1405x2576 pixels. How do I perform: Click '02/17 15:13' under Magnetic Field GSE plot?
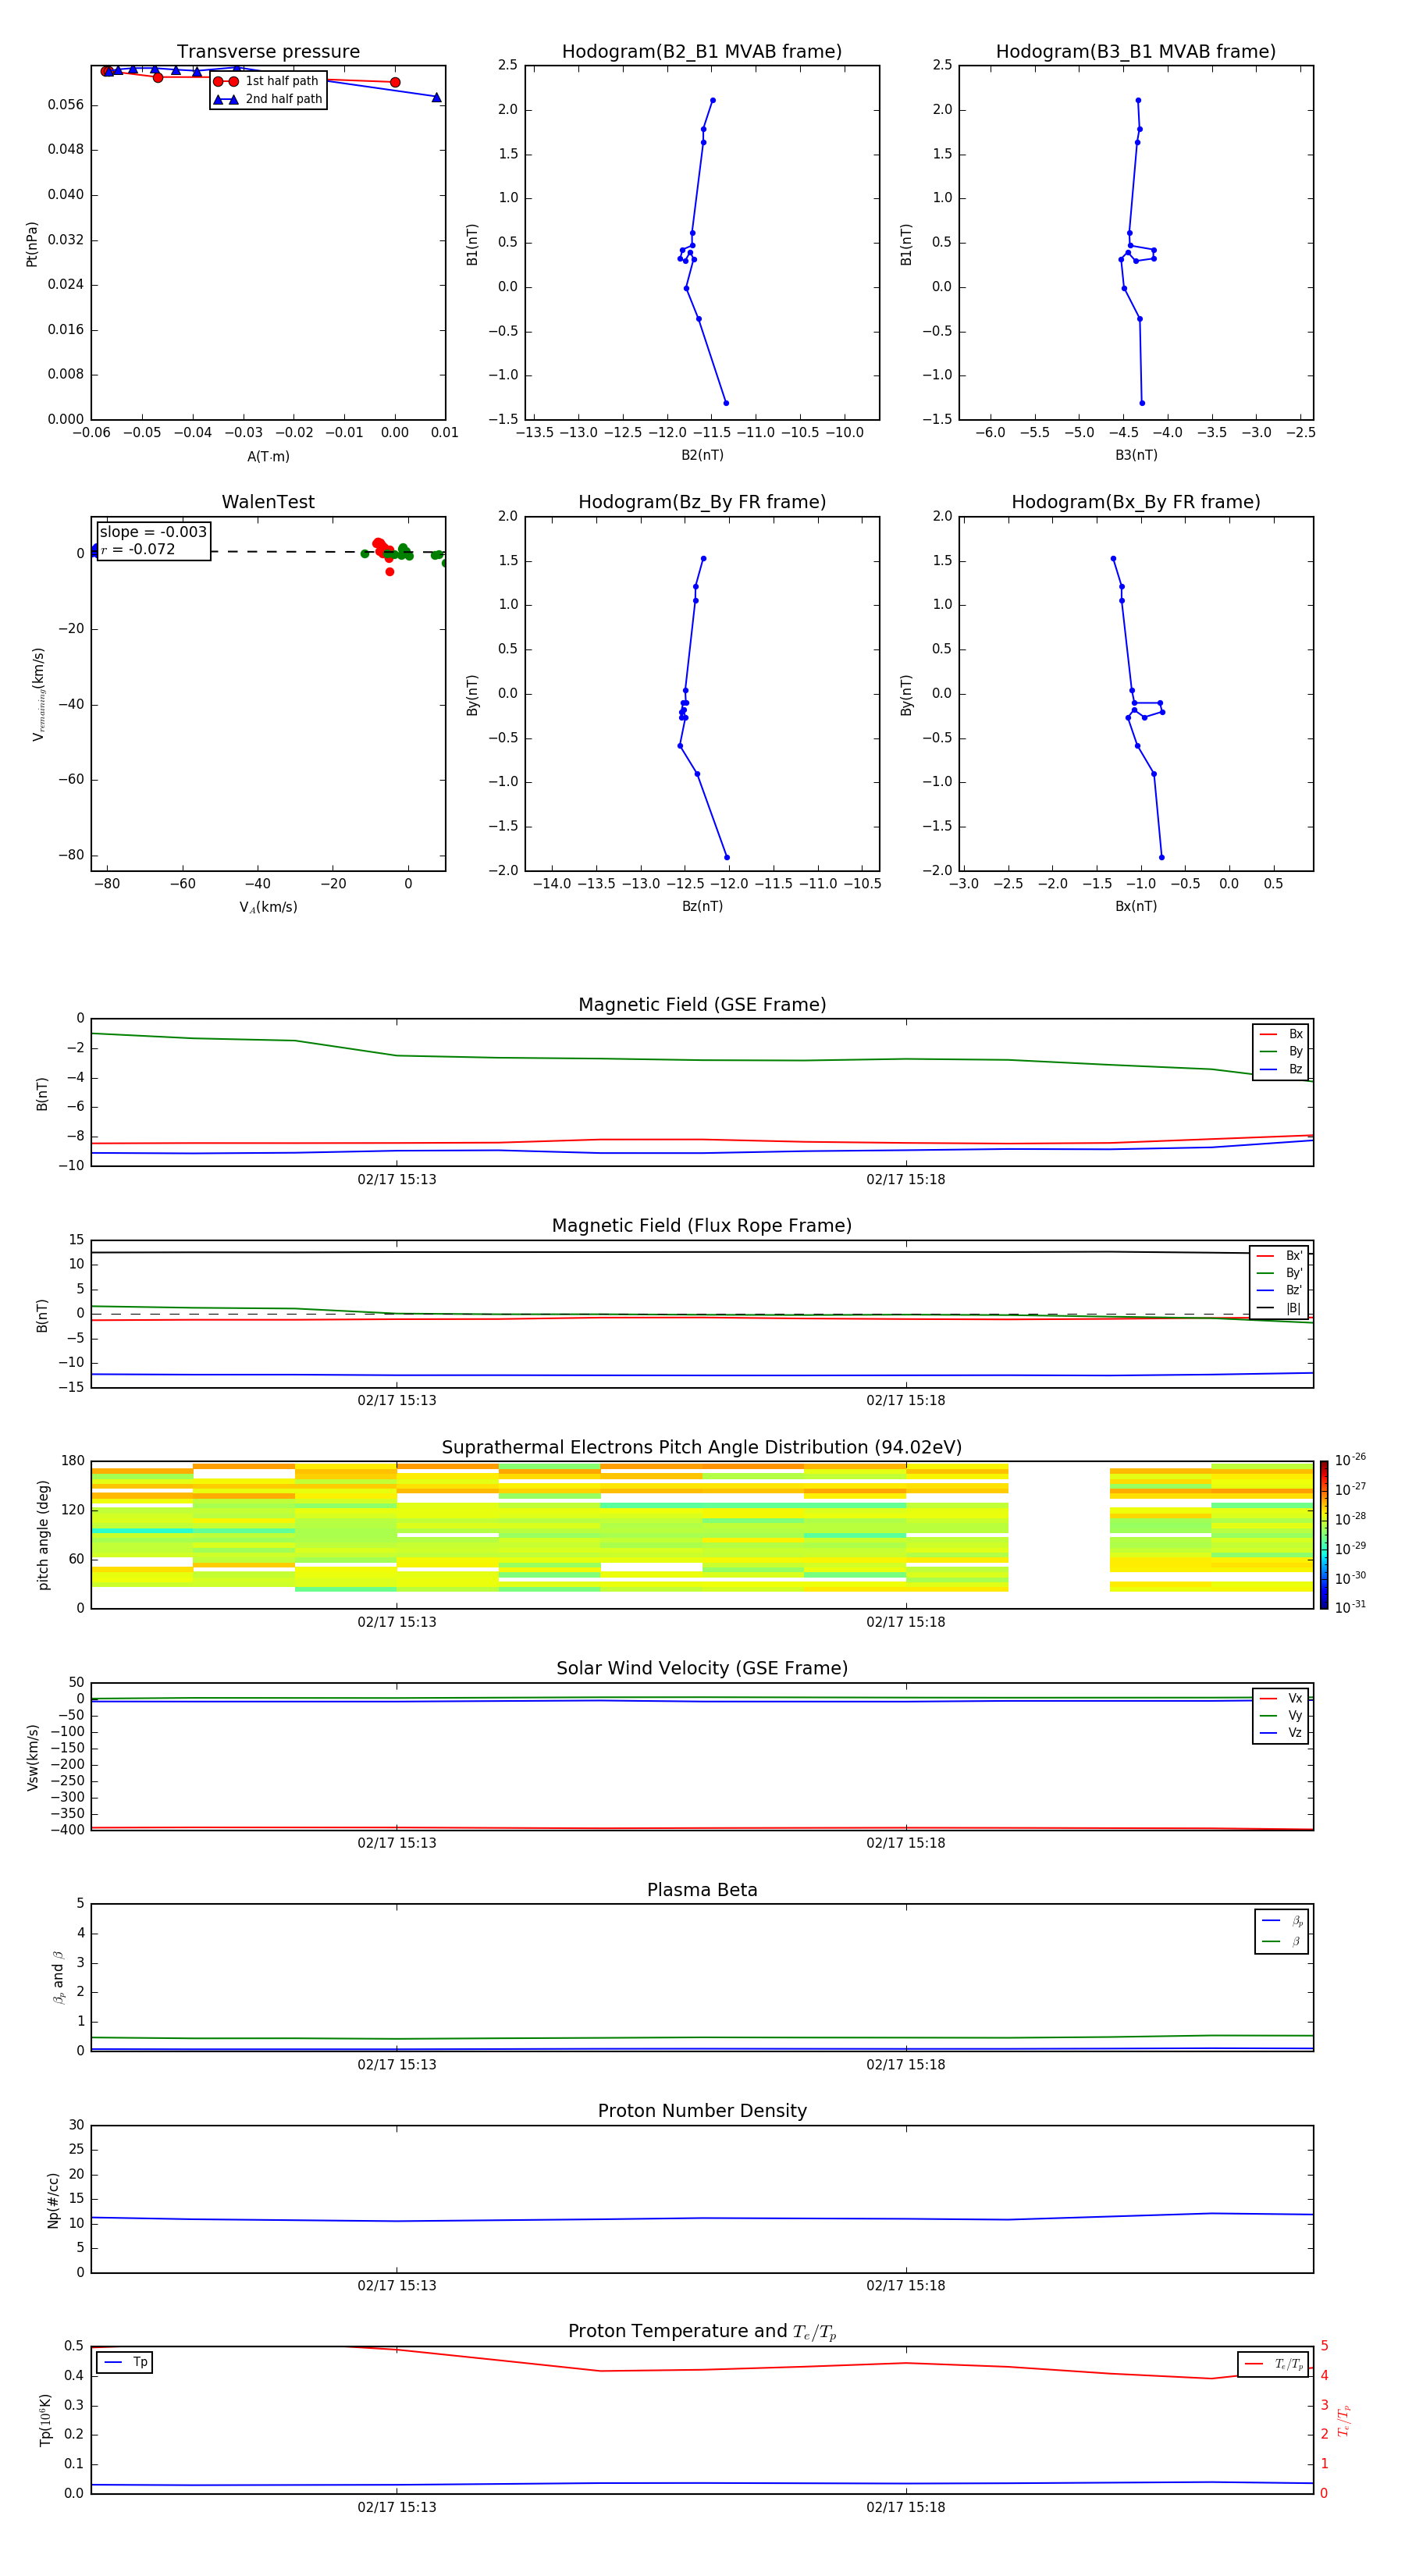tap(397, 1180)
